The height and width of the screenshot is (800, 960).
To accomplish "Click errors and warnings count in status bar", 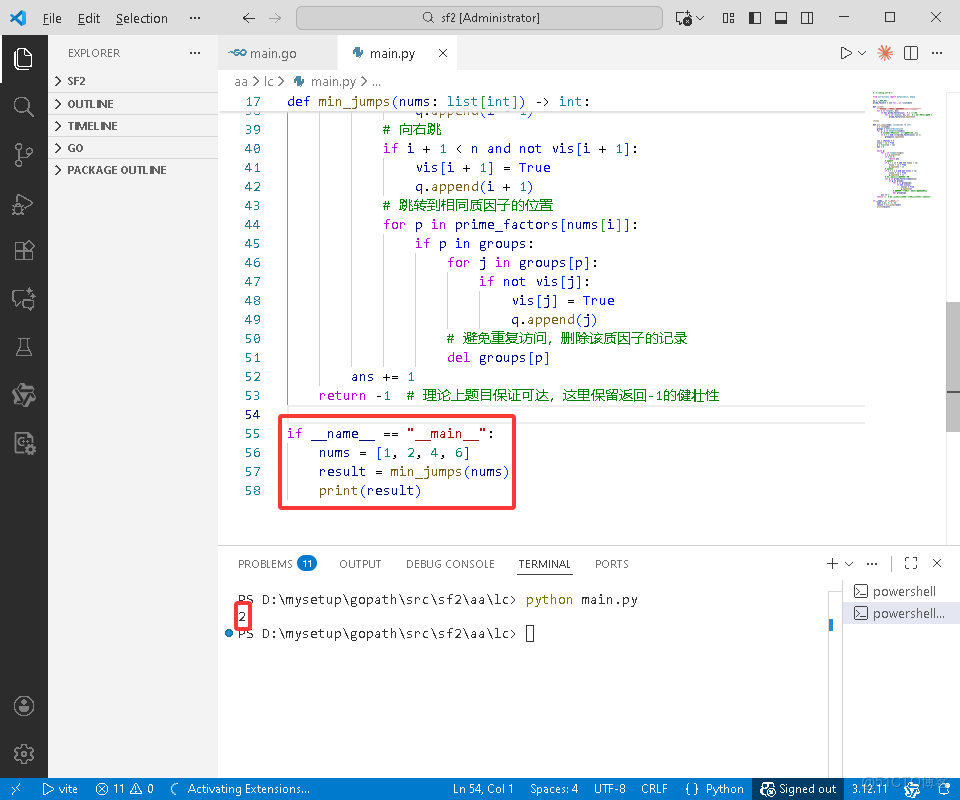I will tap(124, 789).
